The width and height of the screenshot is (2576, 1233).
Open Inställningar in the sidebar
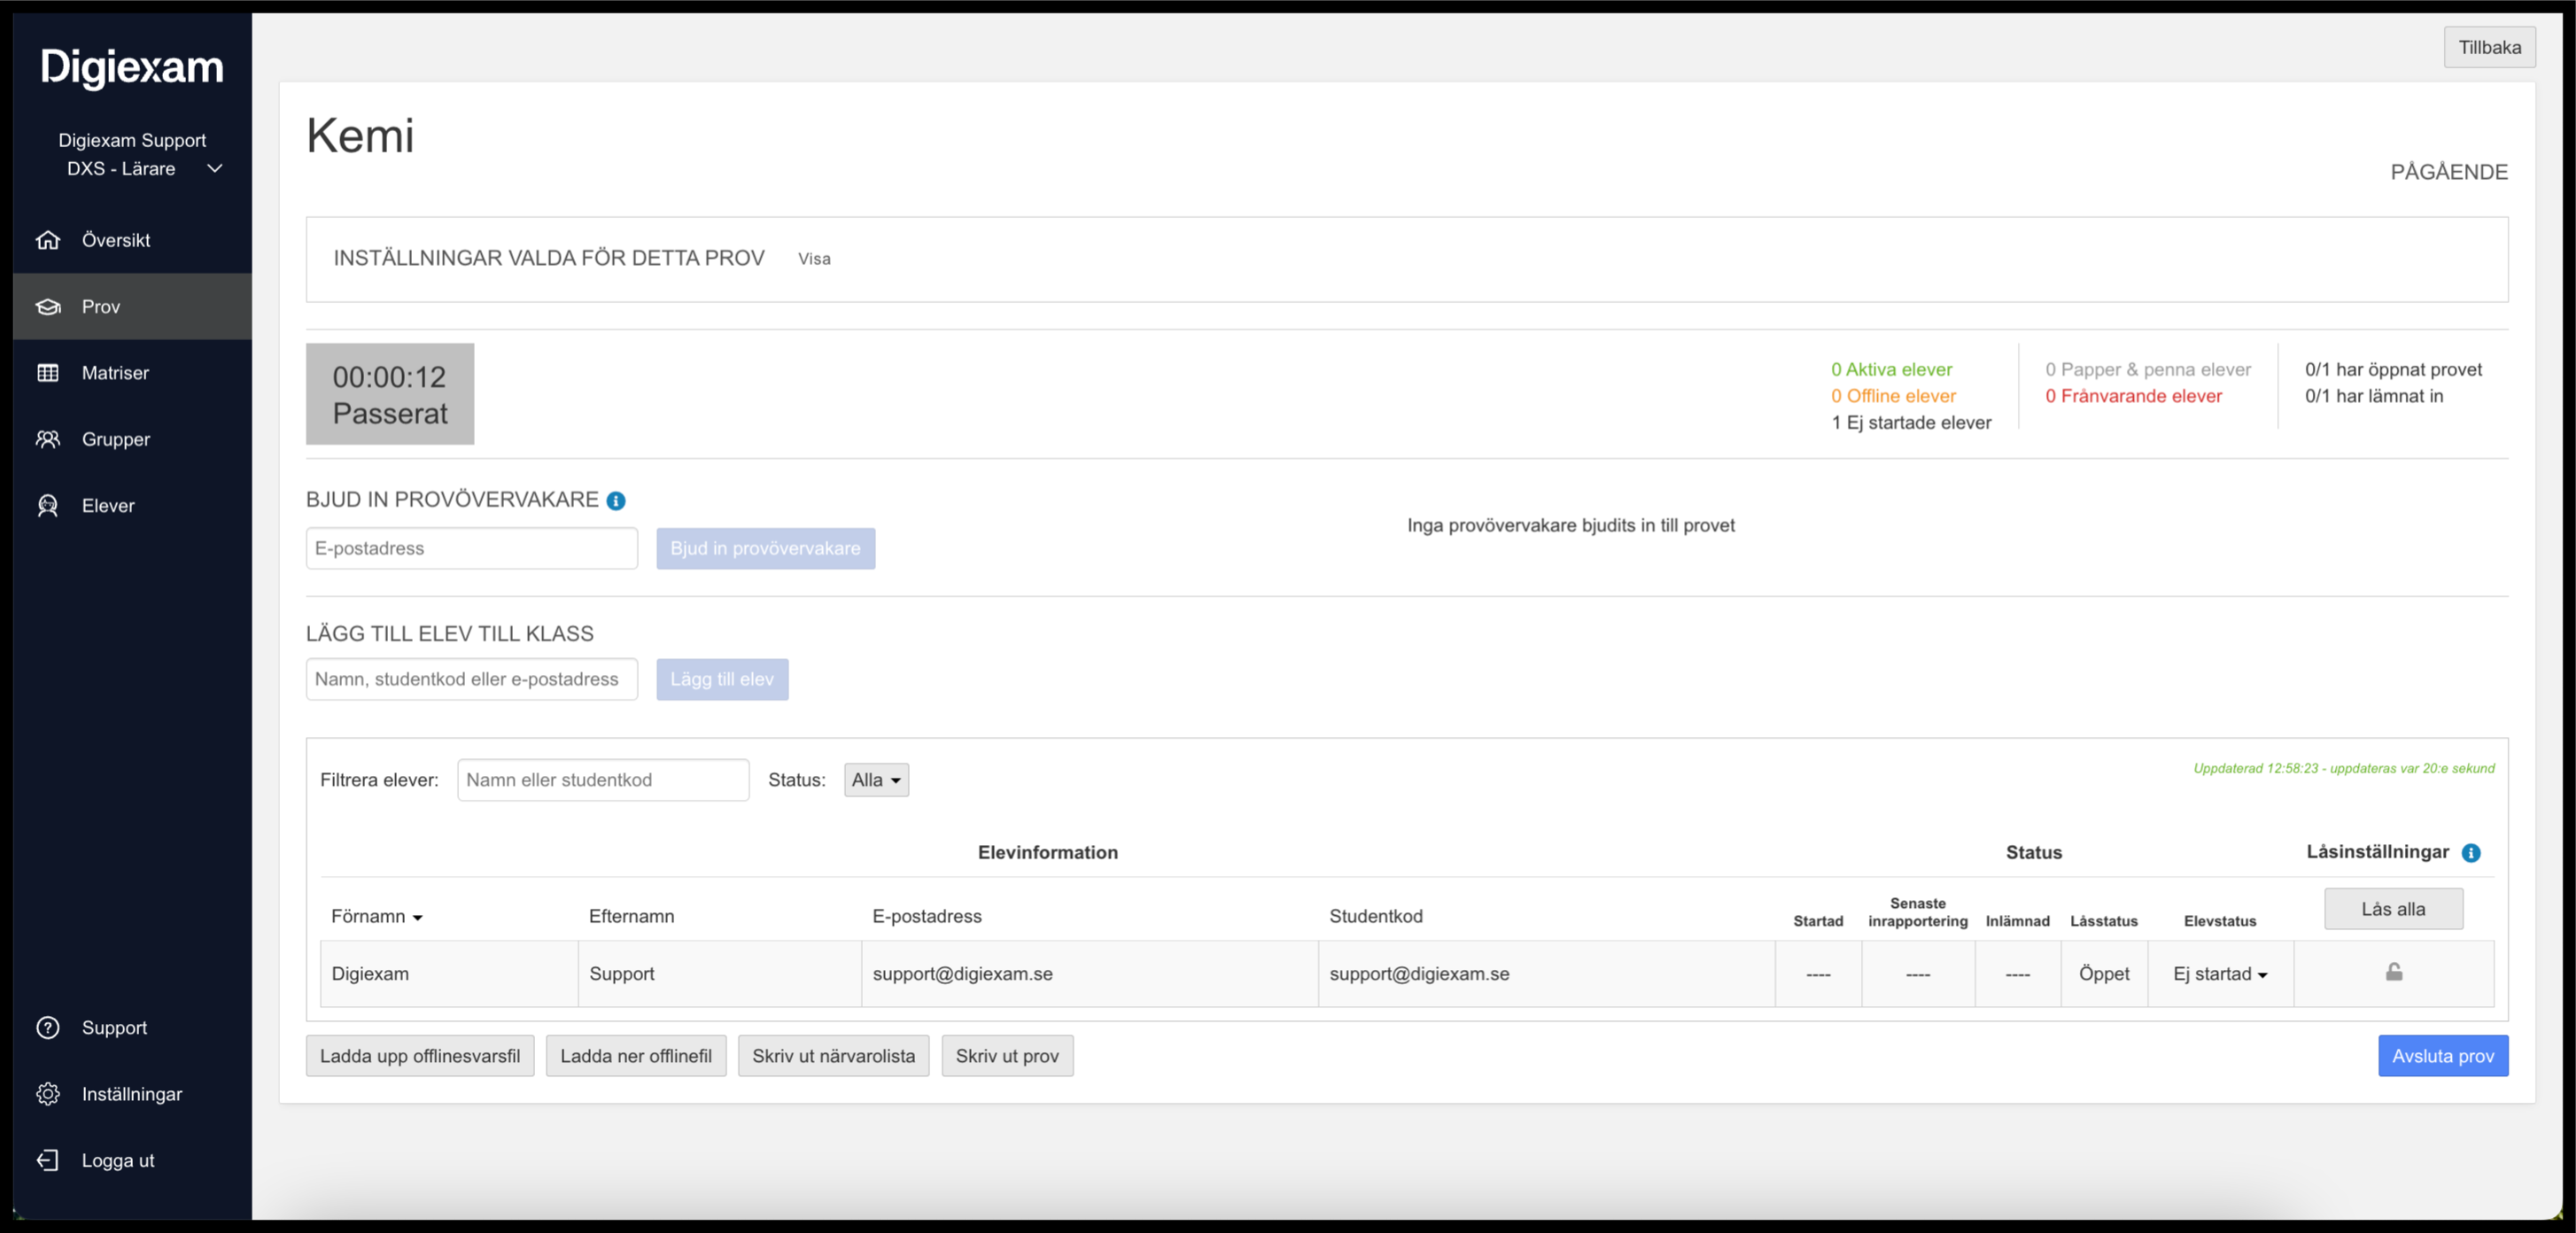point(132,1094)
